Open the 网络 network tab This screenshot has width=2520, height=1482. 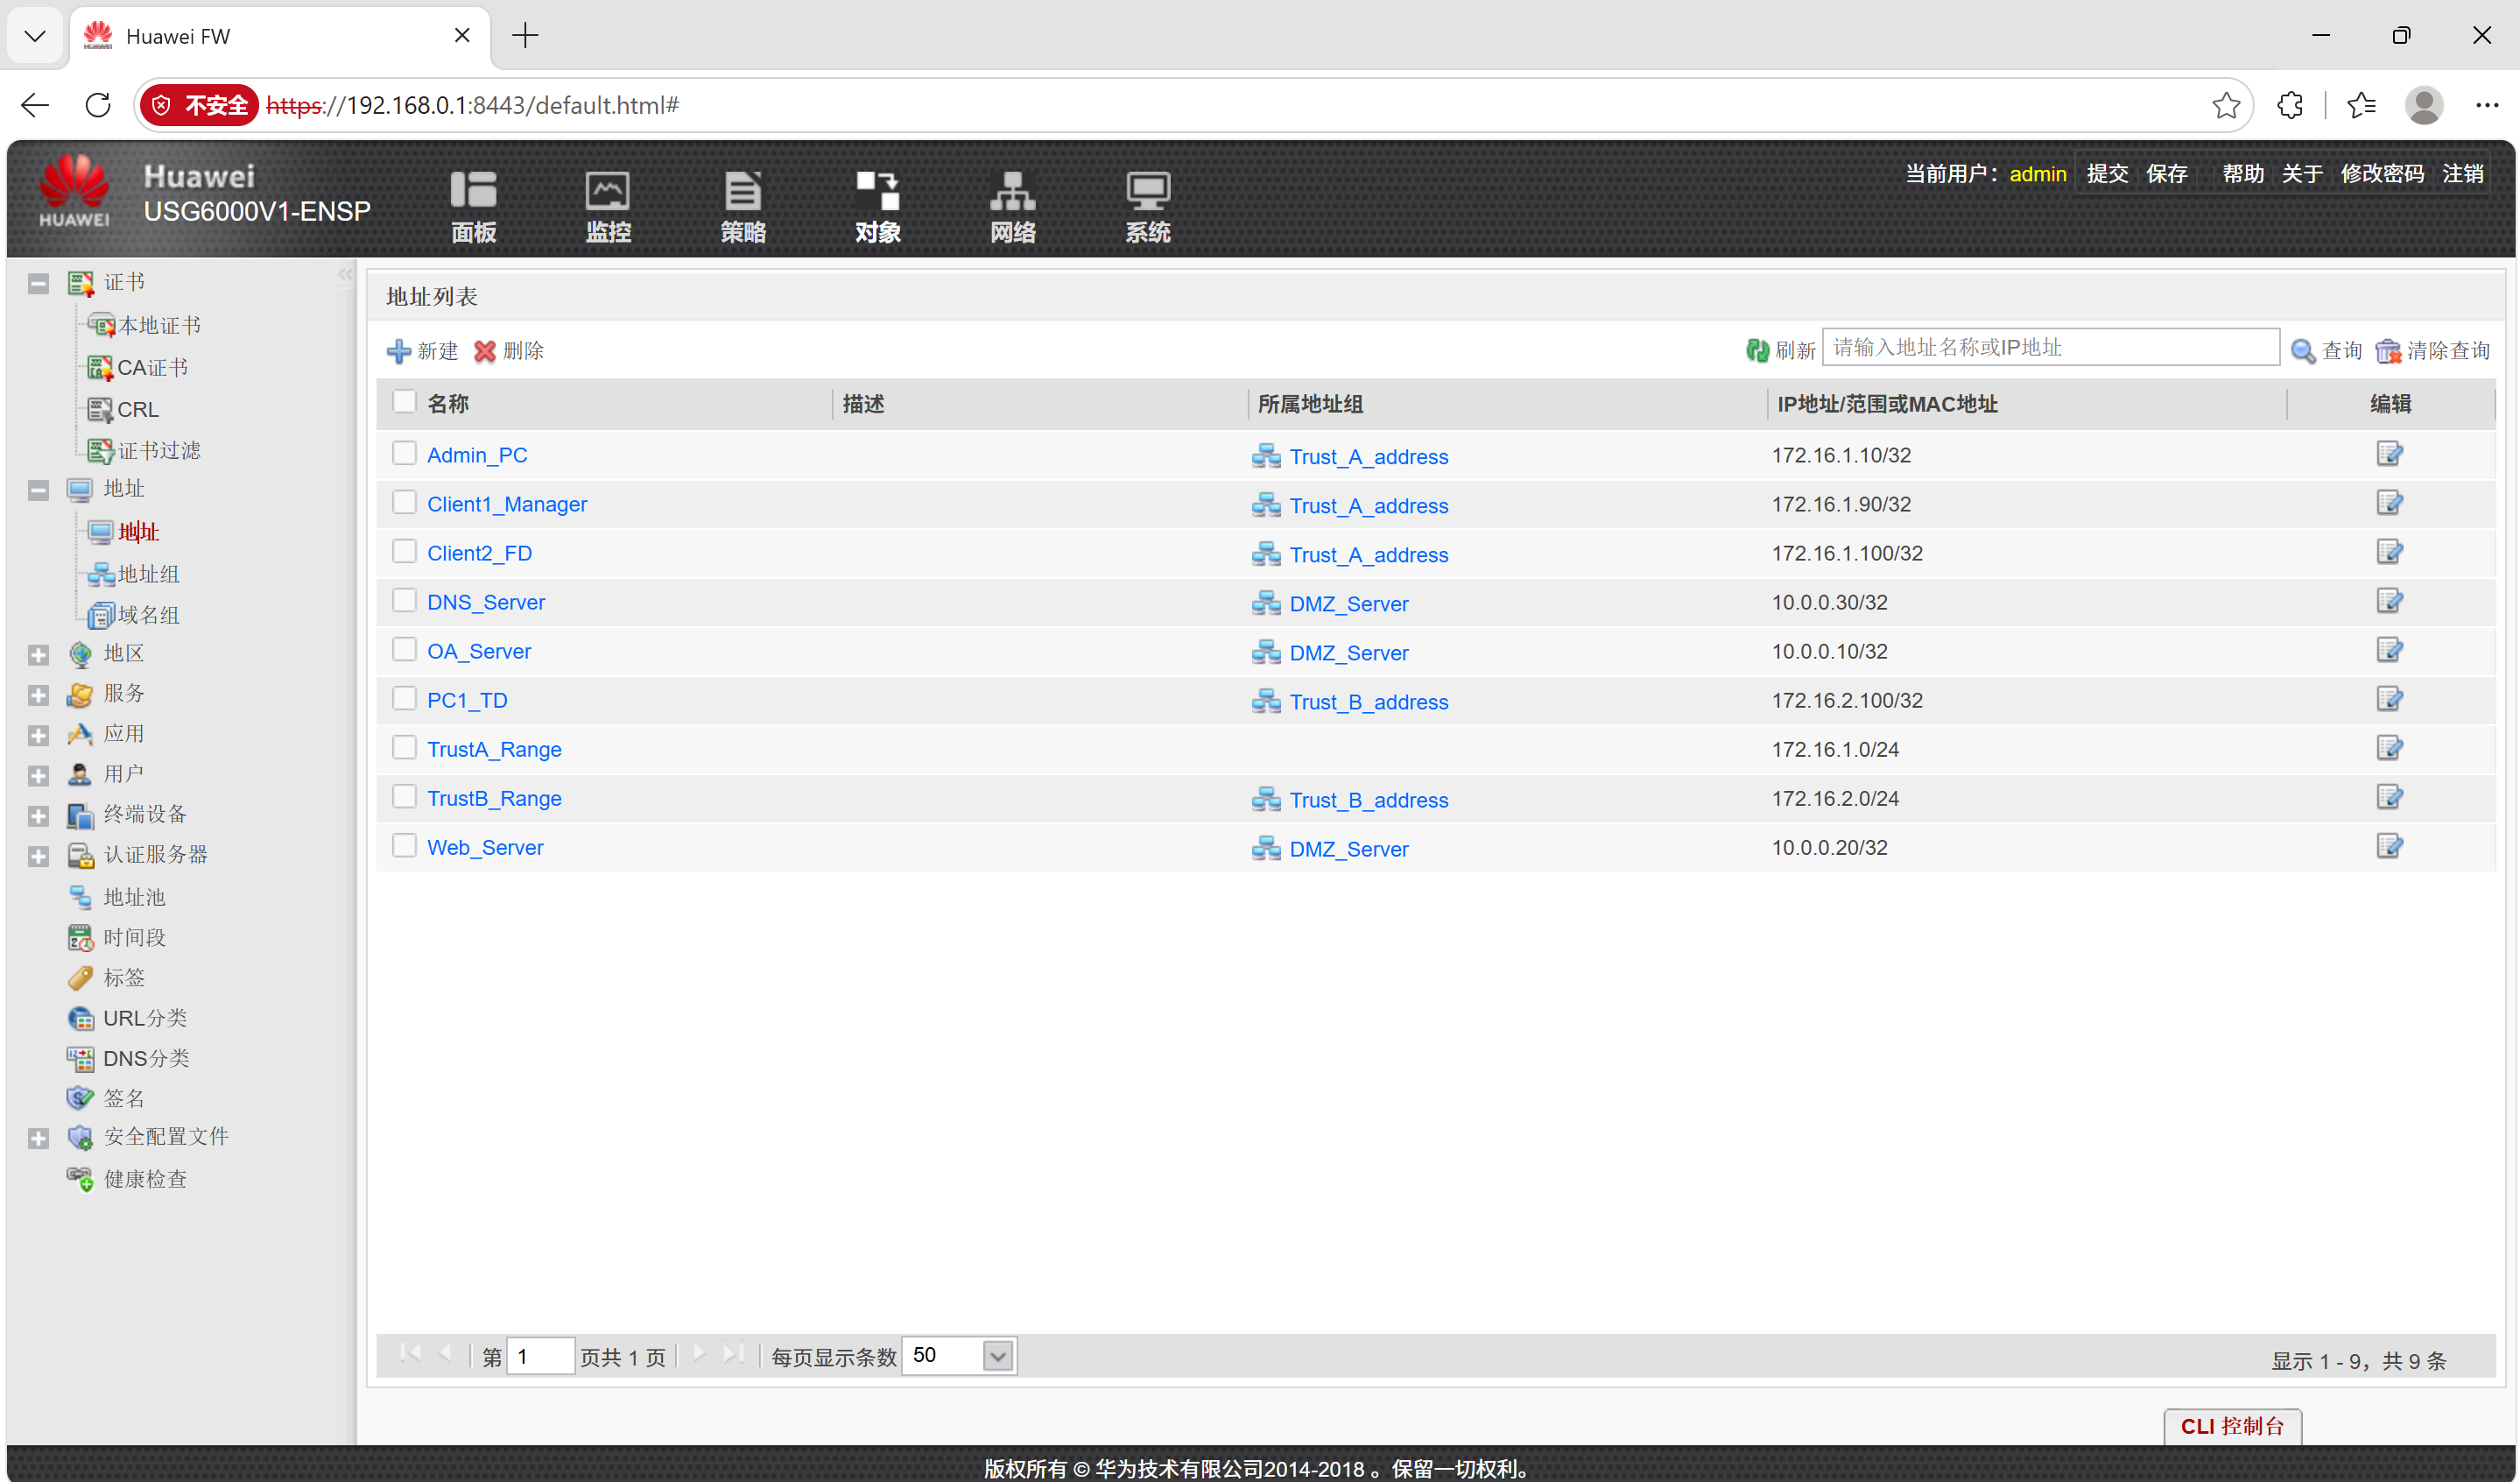point(1013,206)
